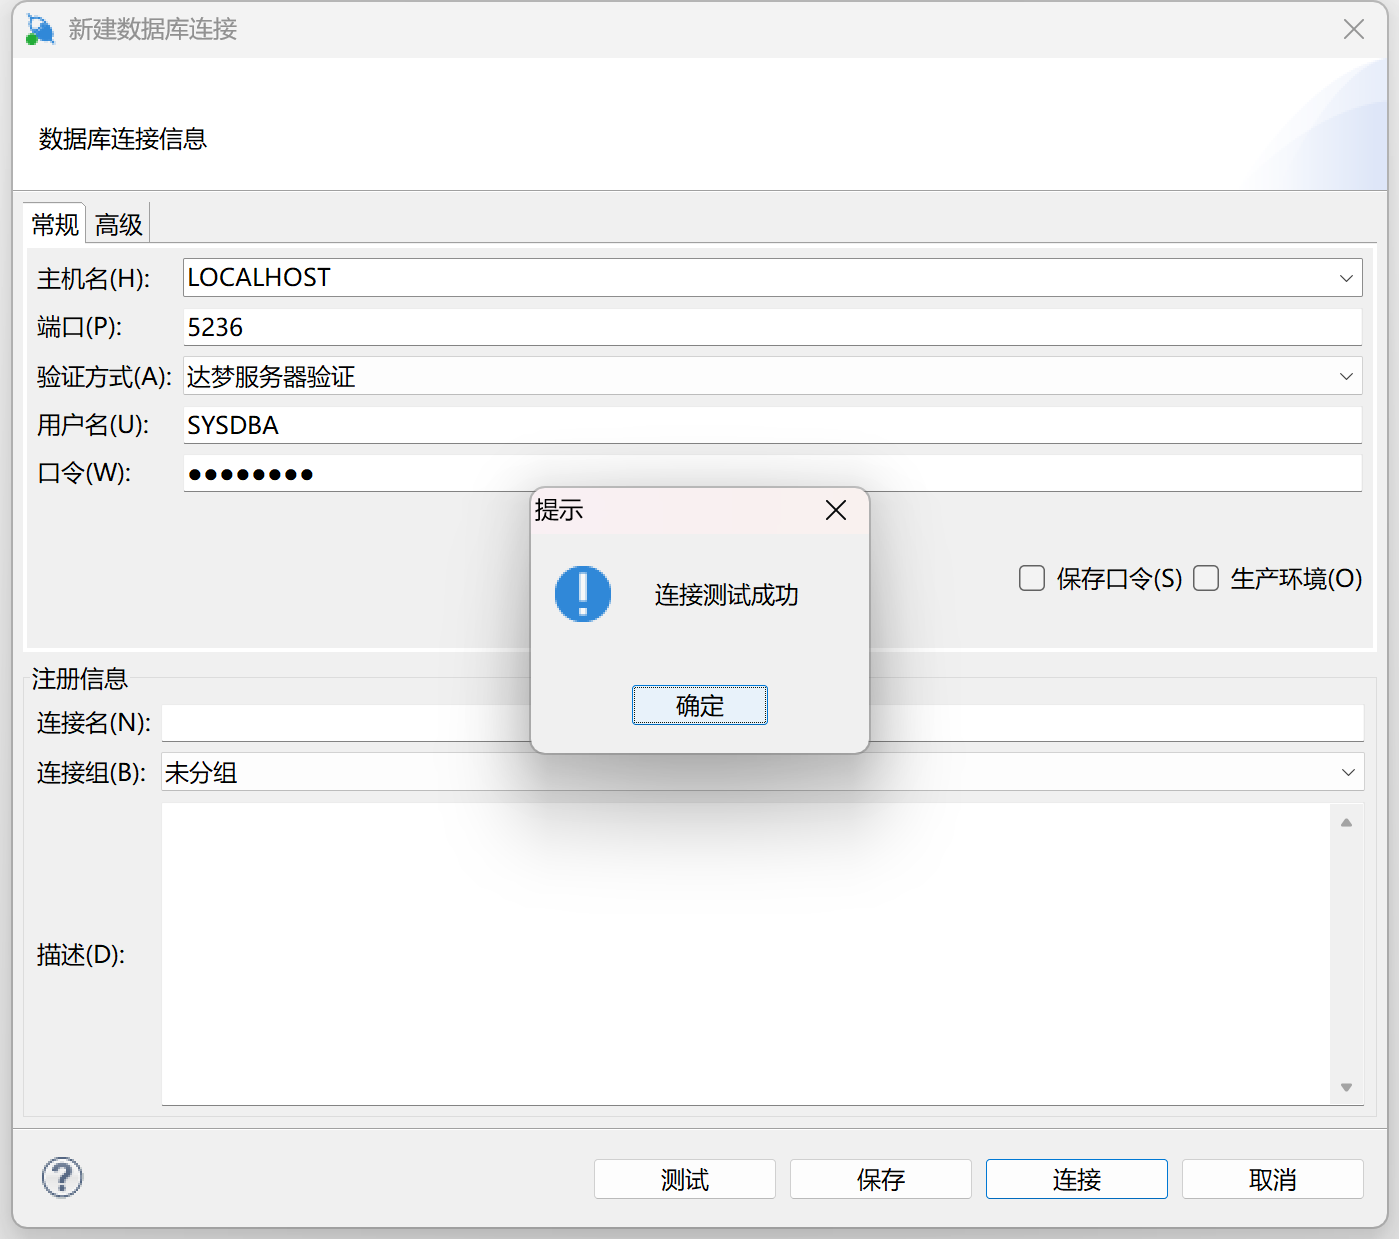Click the LOCALHOST host name text
Screen dimensions: 1399x1239
[x=259, y=277]
